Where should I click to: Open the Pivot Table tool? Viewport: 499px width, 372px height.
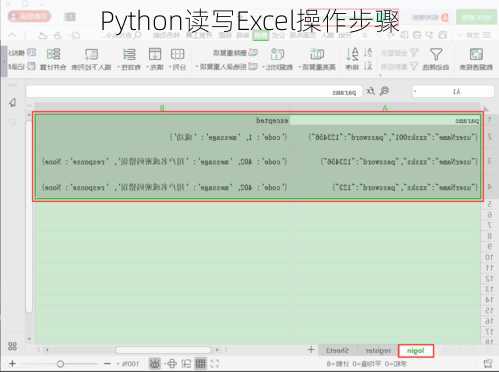pyautogui.click(x=476, y=59)
